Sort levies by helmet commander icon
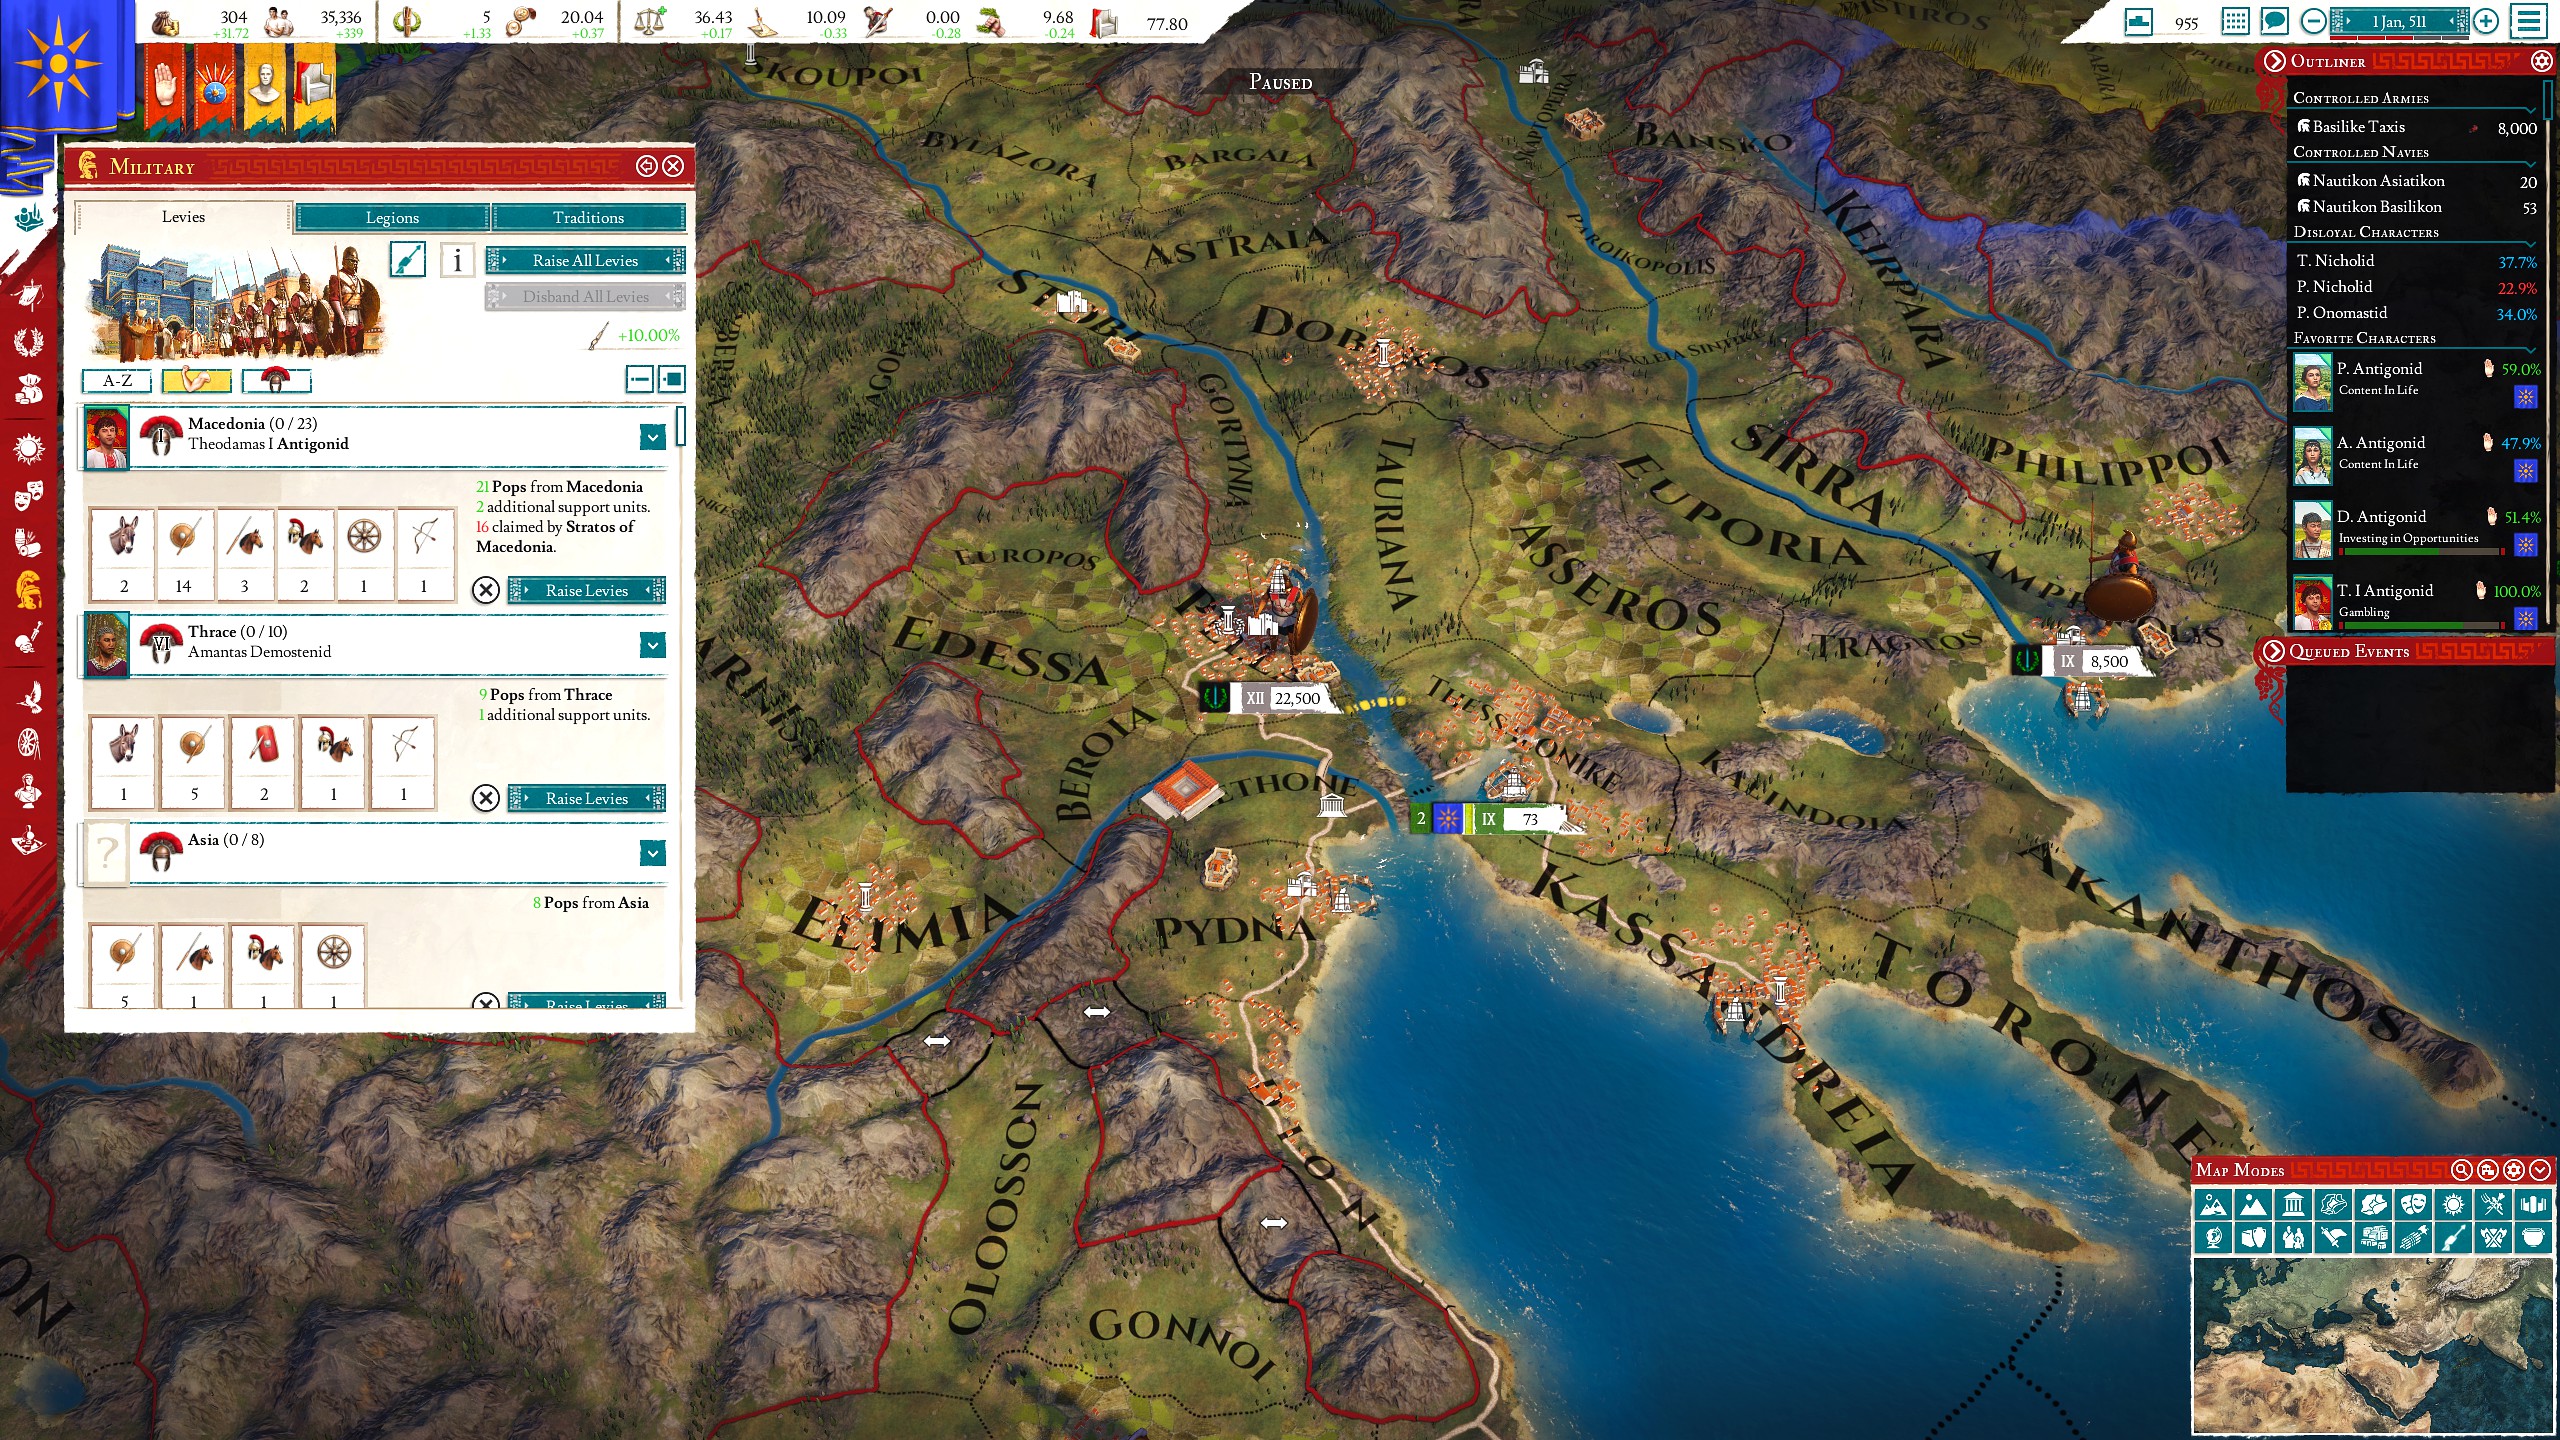Screen dimensions: 2560x1440 [276, 381]
